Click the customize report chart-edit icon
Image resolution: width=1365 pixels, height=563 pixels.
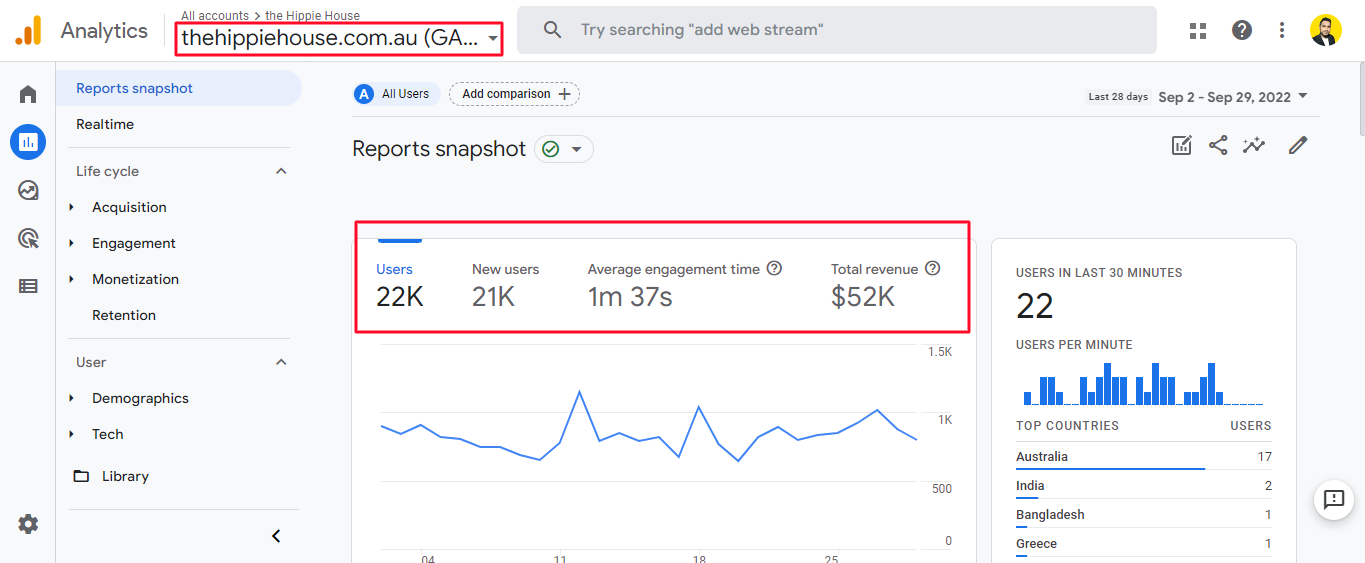point(1181,145)
